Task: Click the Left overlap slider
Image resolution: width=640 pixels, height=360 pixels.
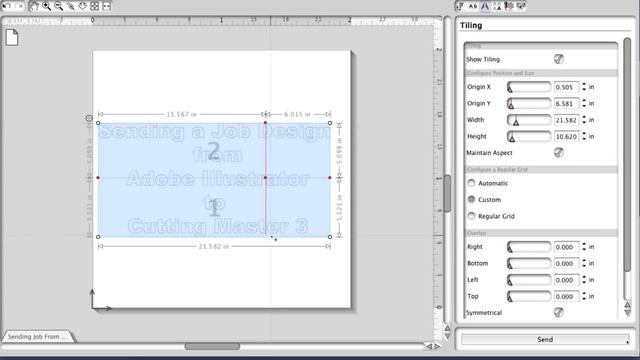Action: (x=529, y=280)
